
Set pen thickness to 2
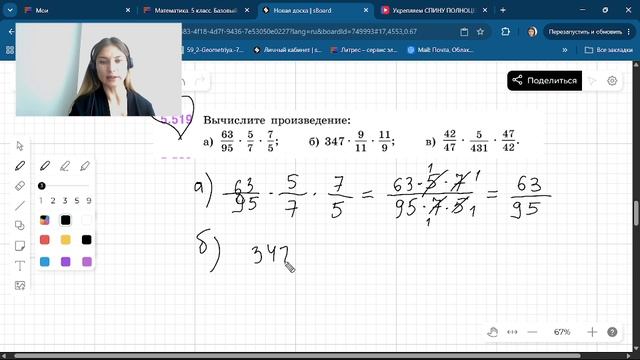(x=53, y=200)
